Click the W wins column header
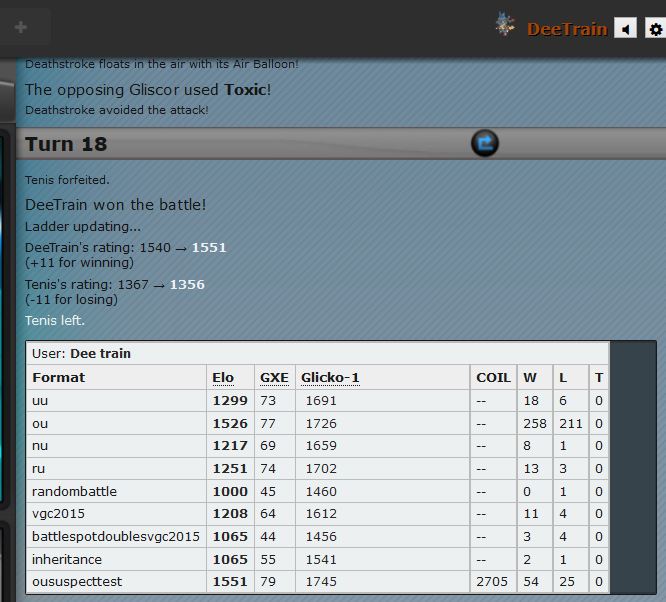Screen dimensions: 666x602 530,377
